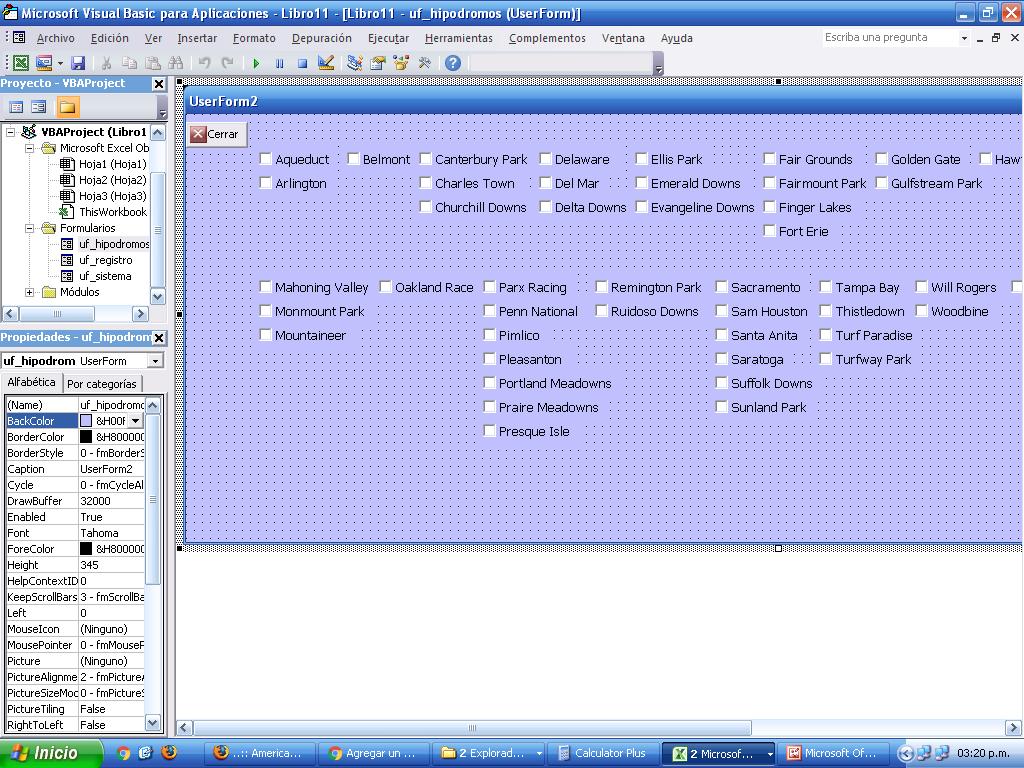Select the ForeColor black swatch
1024x768 pixels.
pos(86,549)
